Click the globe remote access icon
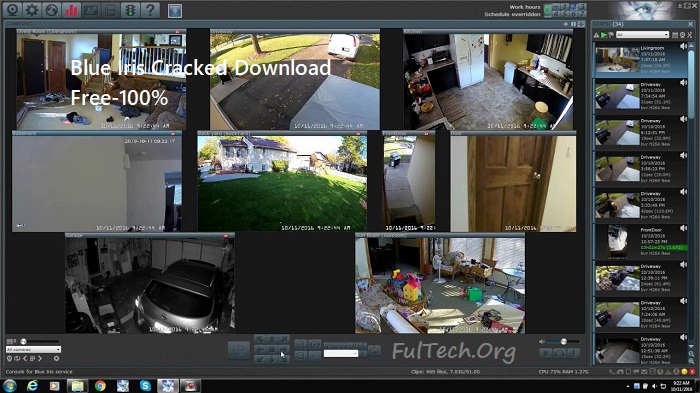700x393 pixels. [x=51, y=10]
